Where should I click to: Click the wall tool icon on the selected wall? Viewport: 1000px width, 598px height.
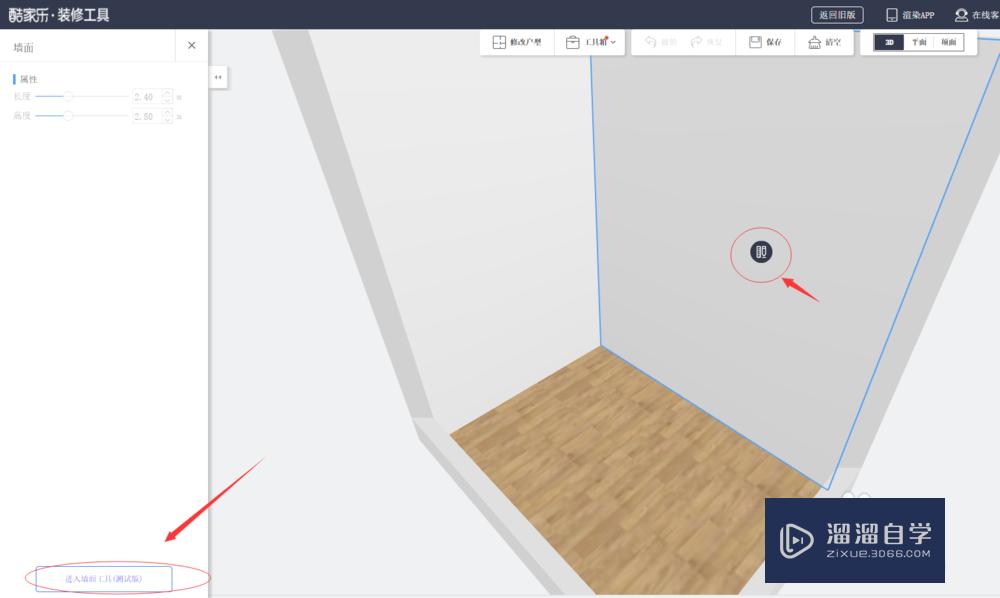[x=761, y=252]
